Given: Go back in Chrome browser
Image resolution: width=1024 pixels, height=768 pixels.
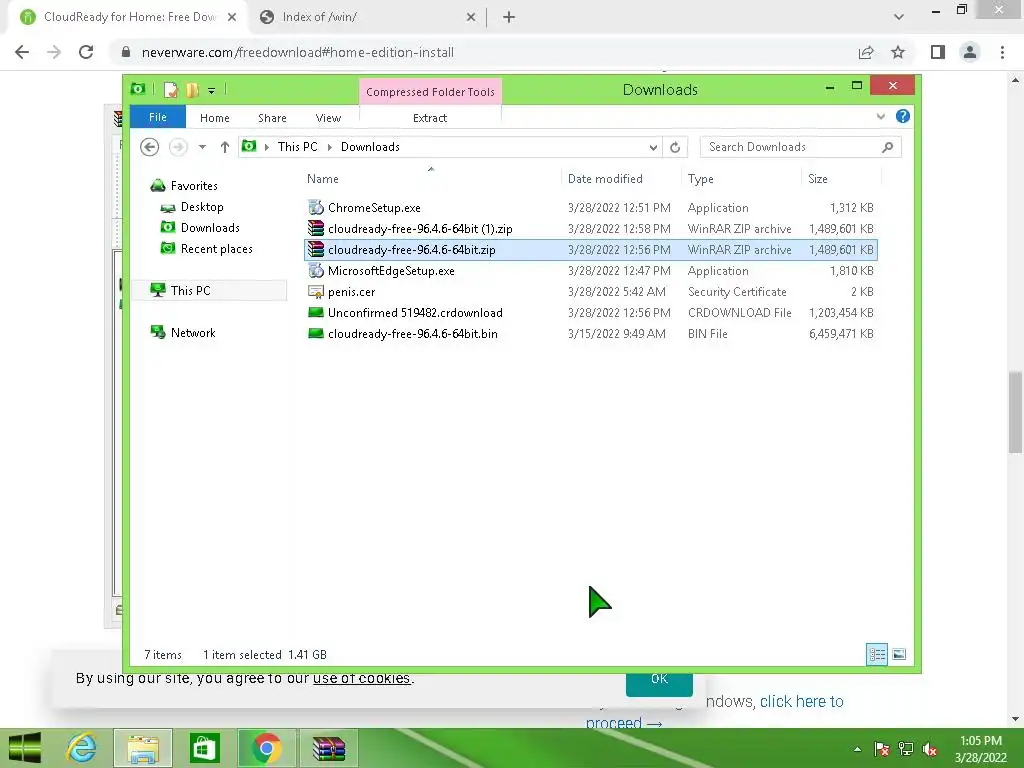Looking at the screenshot, I should 22,52.
